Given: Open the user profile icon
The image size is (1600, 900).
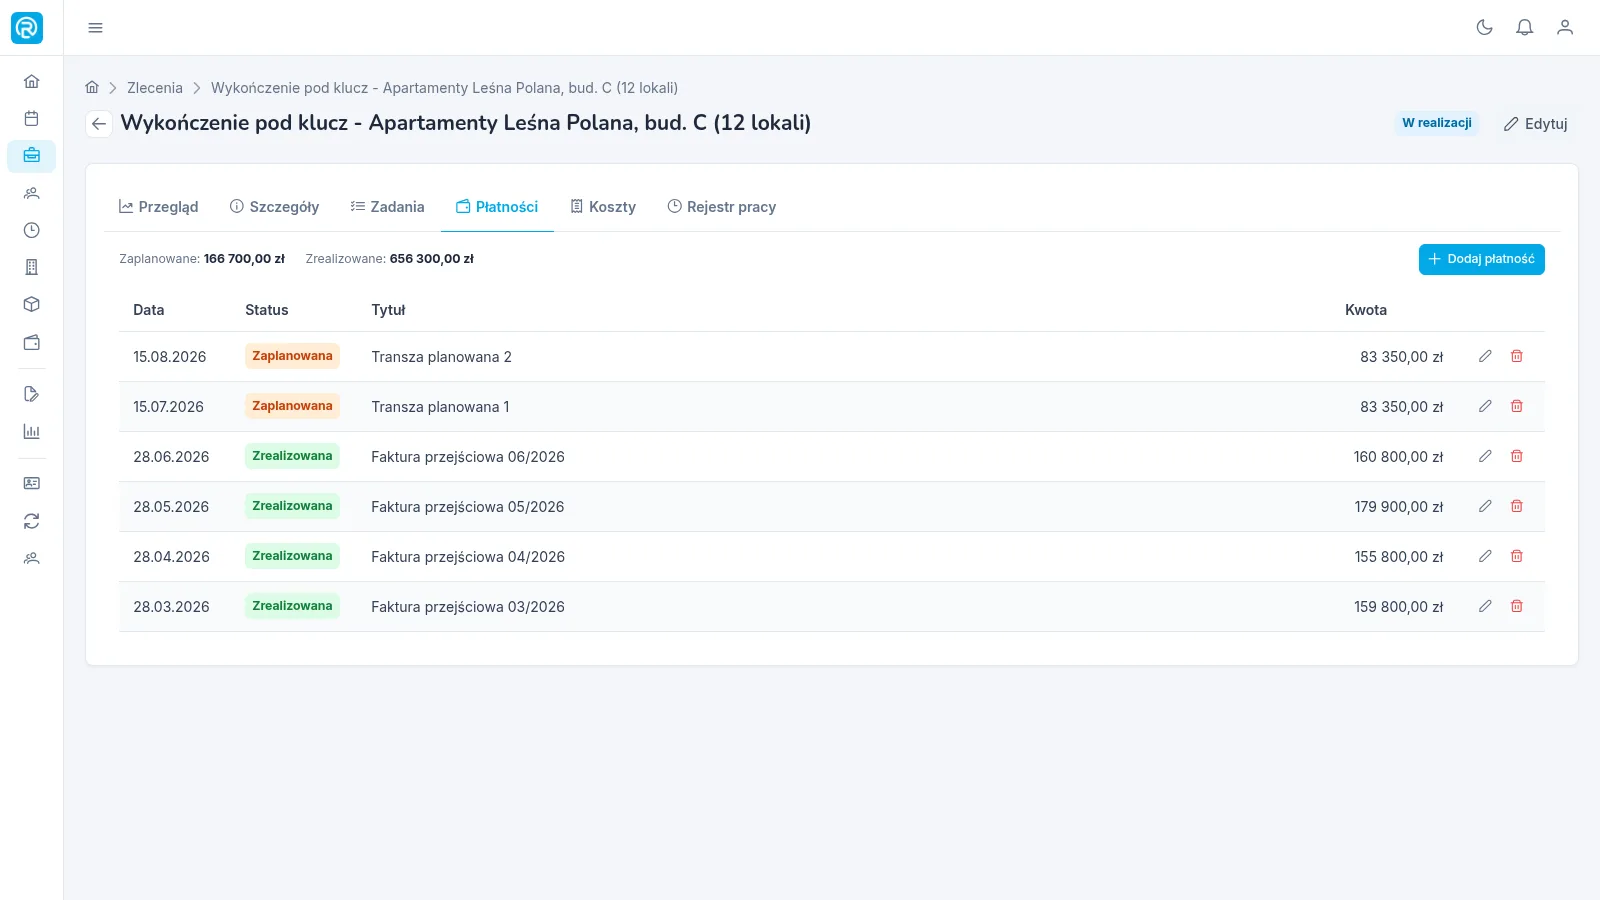Looking at the screenshot, I should coord(1565,28).
